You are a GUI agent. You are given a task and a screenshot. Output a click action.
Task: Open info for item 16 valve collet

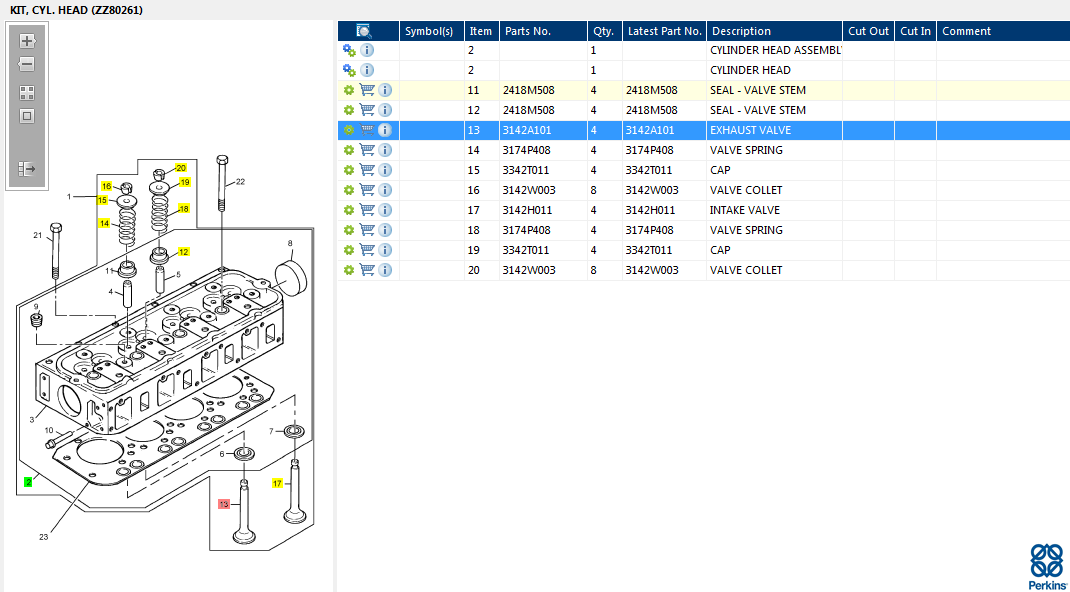[x=385, y=190]
